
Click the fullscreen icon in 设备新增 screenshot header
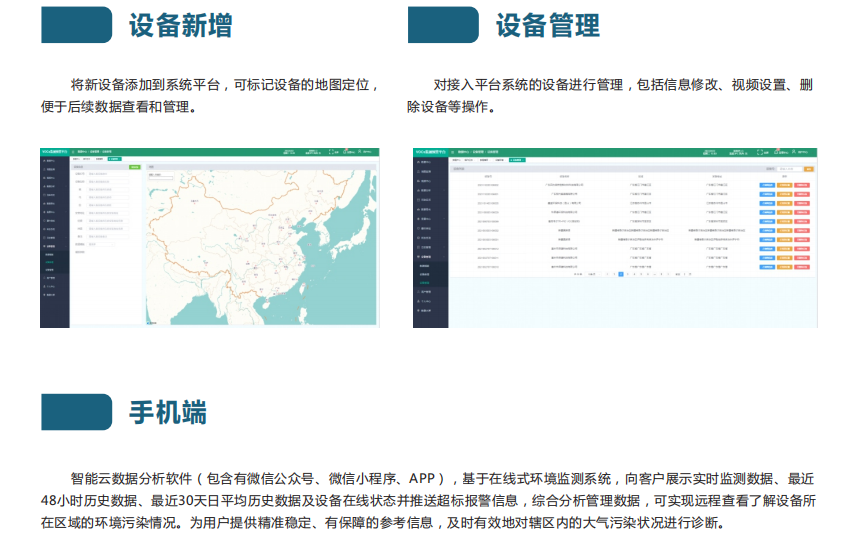coord(331,152)
